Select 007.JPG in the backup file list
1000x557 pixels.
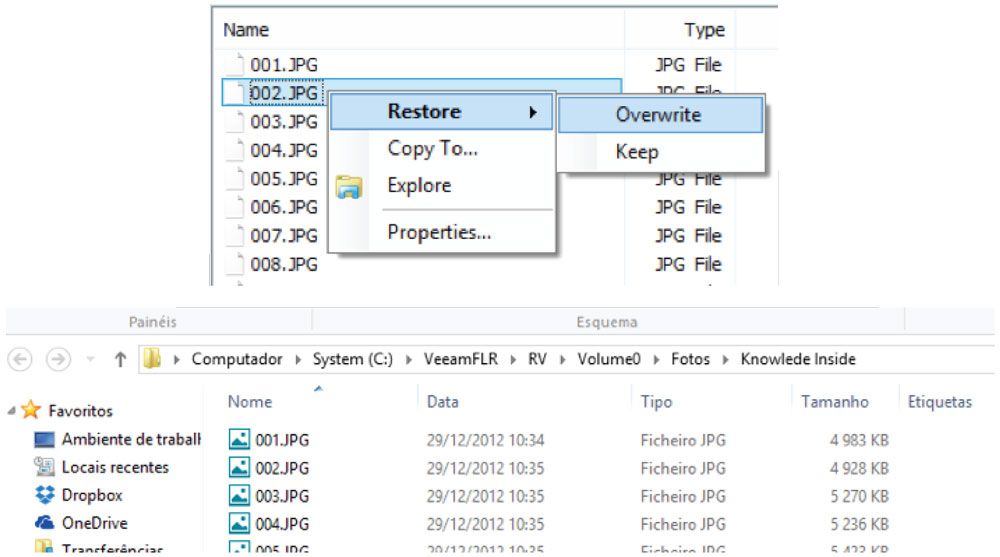(x=283, y=236)
